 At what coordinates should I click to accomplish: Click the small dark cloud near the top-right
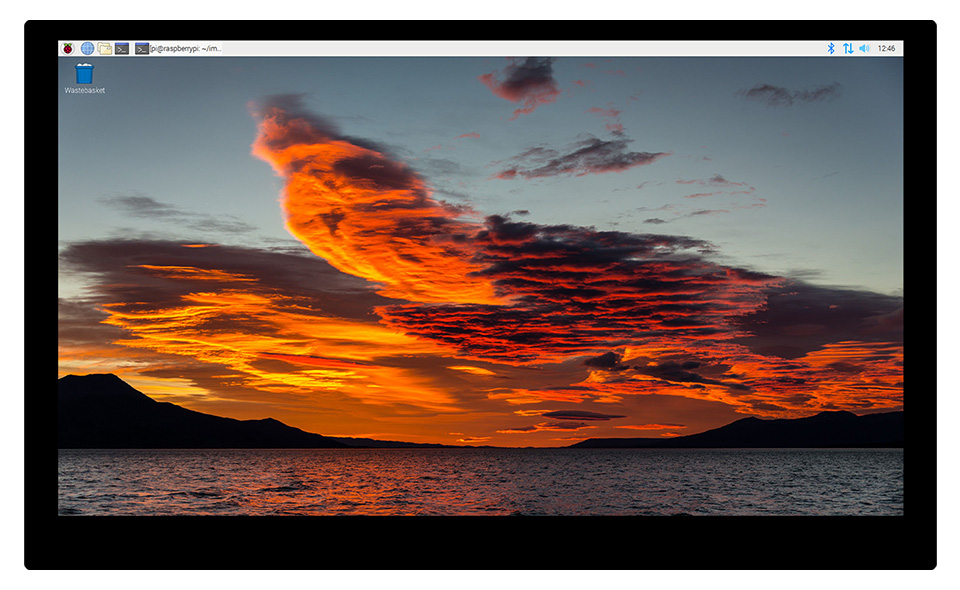(790, 94)
